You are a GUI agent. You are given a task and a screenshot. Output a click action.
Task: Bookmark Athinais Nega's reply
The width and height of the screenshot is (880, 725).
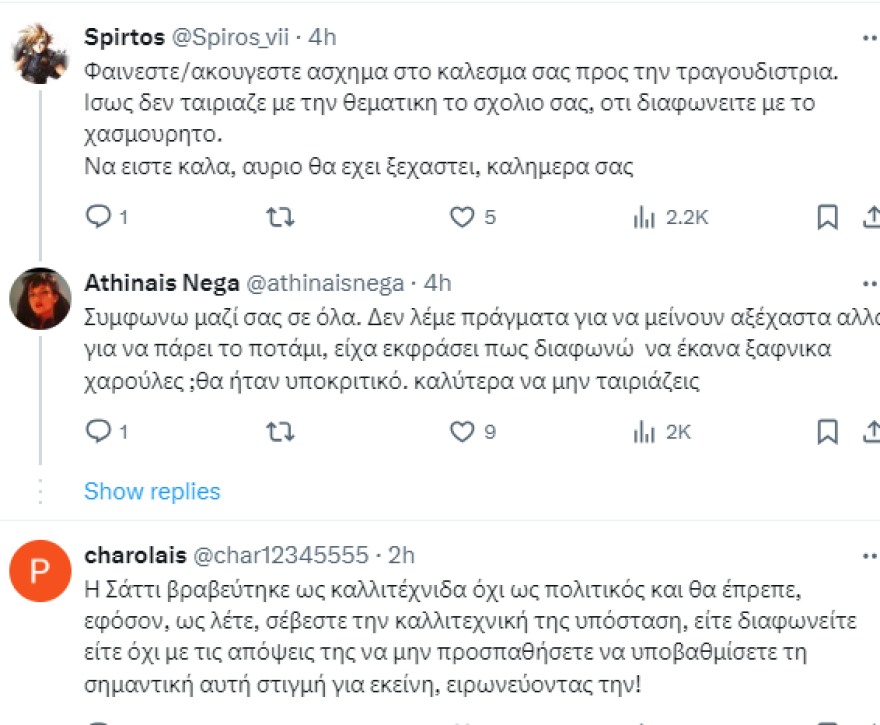pos(828,431)
